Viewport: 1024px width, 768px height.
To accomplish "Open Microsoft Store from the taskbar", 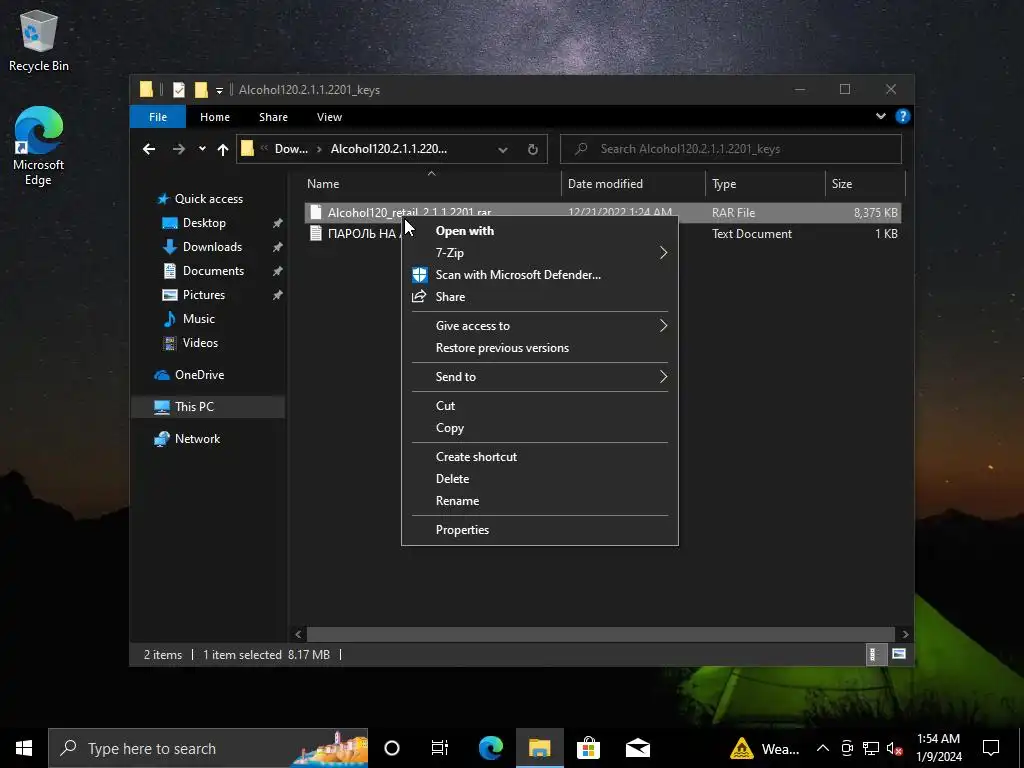I will 588,748.
